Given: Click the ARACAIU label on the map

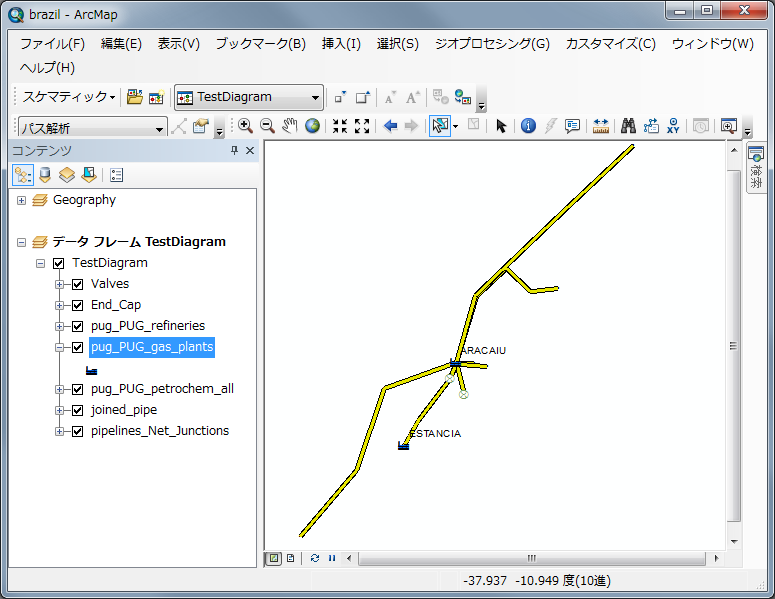Looking at the screenshot, I should [483, 350].
